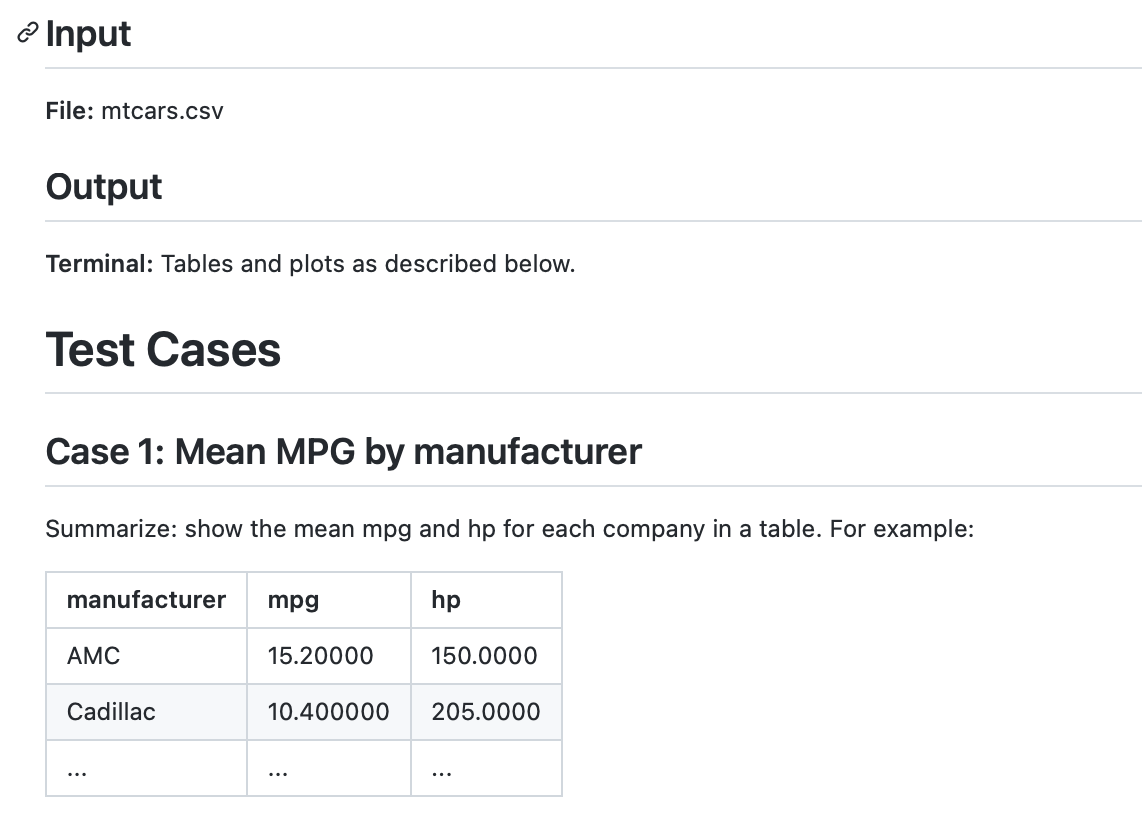Click the Input heading
The image size is (1142, 832).
tap(88, 34)
